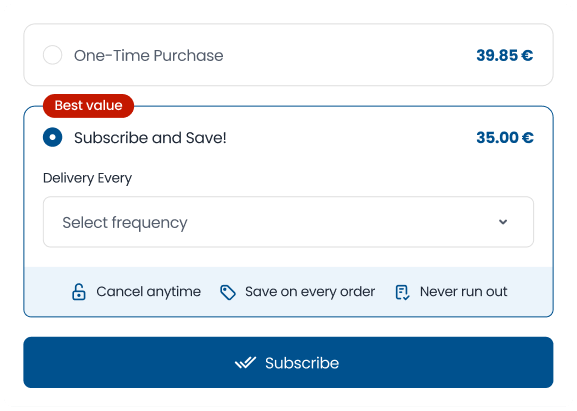Click the 39.85 € price
Image resolution: width=577 pixels, height=411 pixels.
[x=505, y=56]
